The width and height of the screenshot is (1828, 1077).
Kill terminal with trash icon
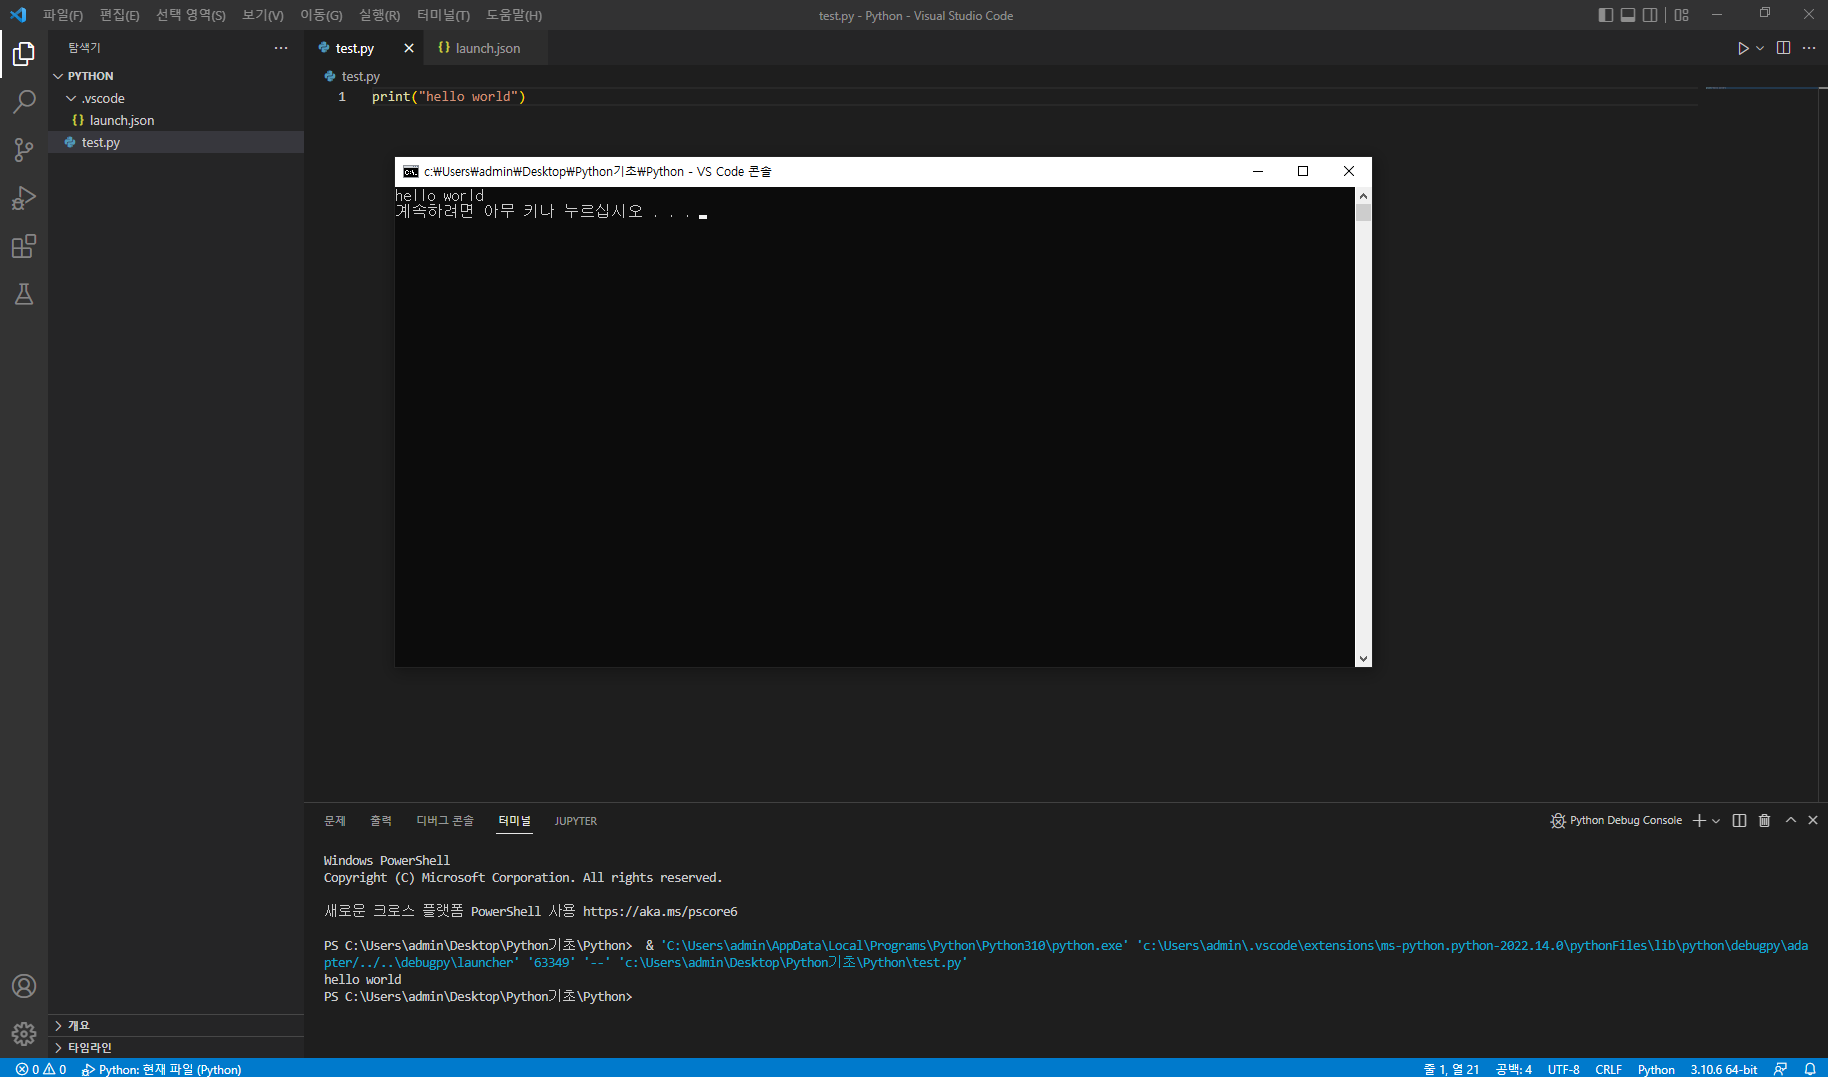(x=1764, y=820)
